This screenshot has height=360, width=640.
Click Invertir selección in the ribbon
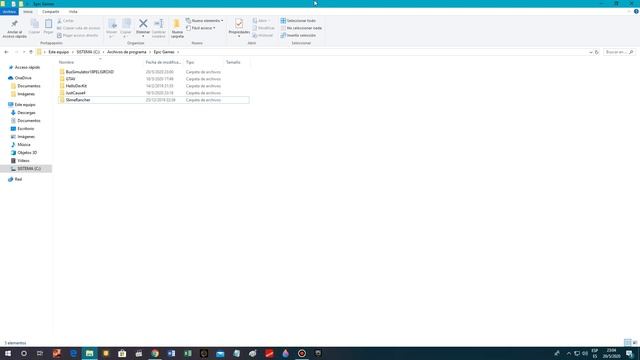(x=298, y=36)
